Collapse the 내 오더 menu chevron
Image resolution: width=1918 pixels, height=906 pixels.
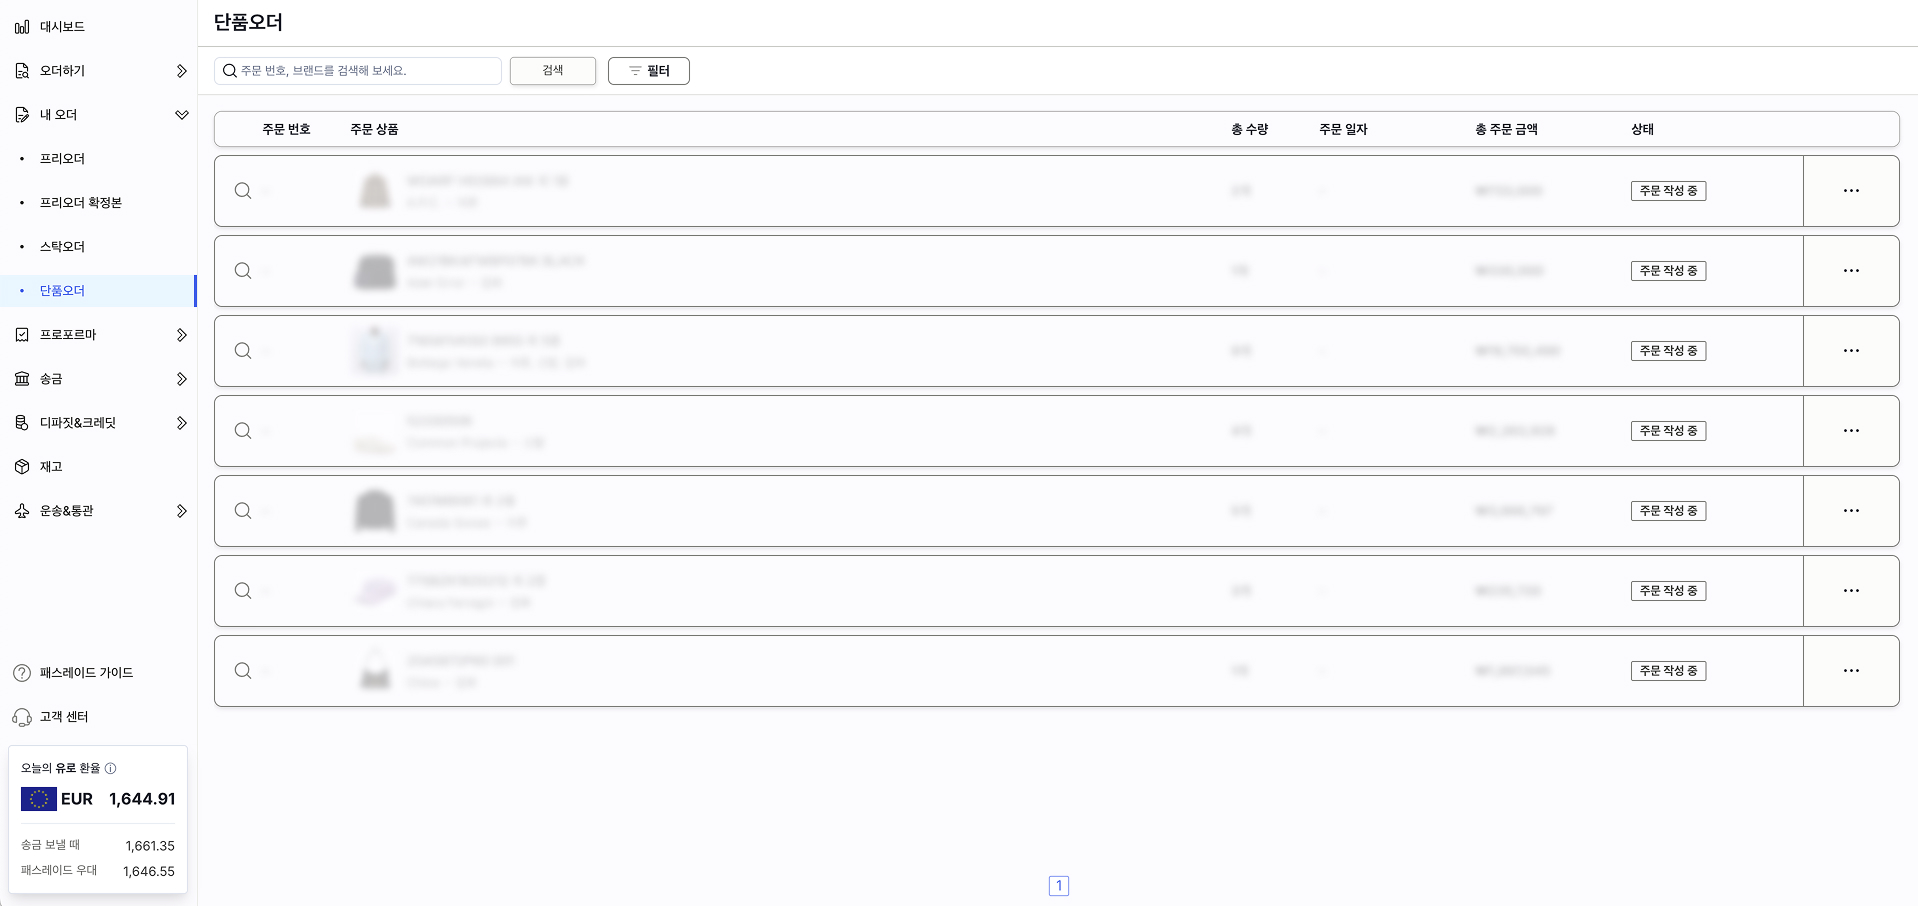coord(181,115)
